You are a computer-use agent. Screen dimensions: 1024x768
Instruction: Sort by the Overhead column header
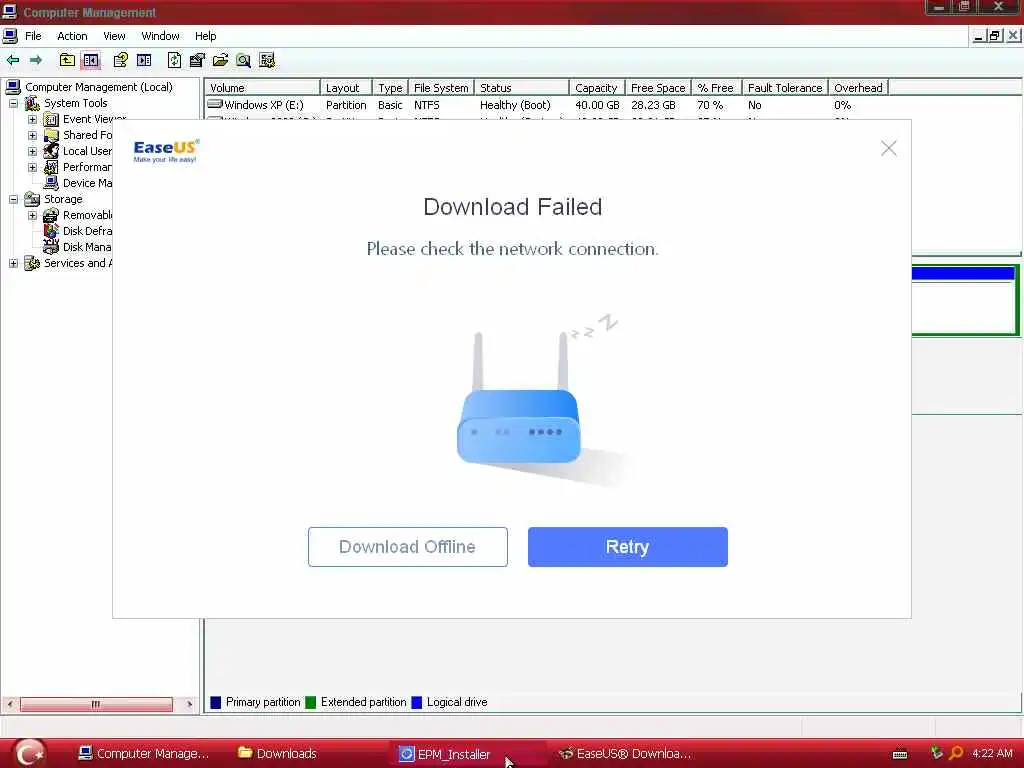click(858, 88)
